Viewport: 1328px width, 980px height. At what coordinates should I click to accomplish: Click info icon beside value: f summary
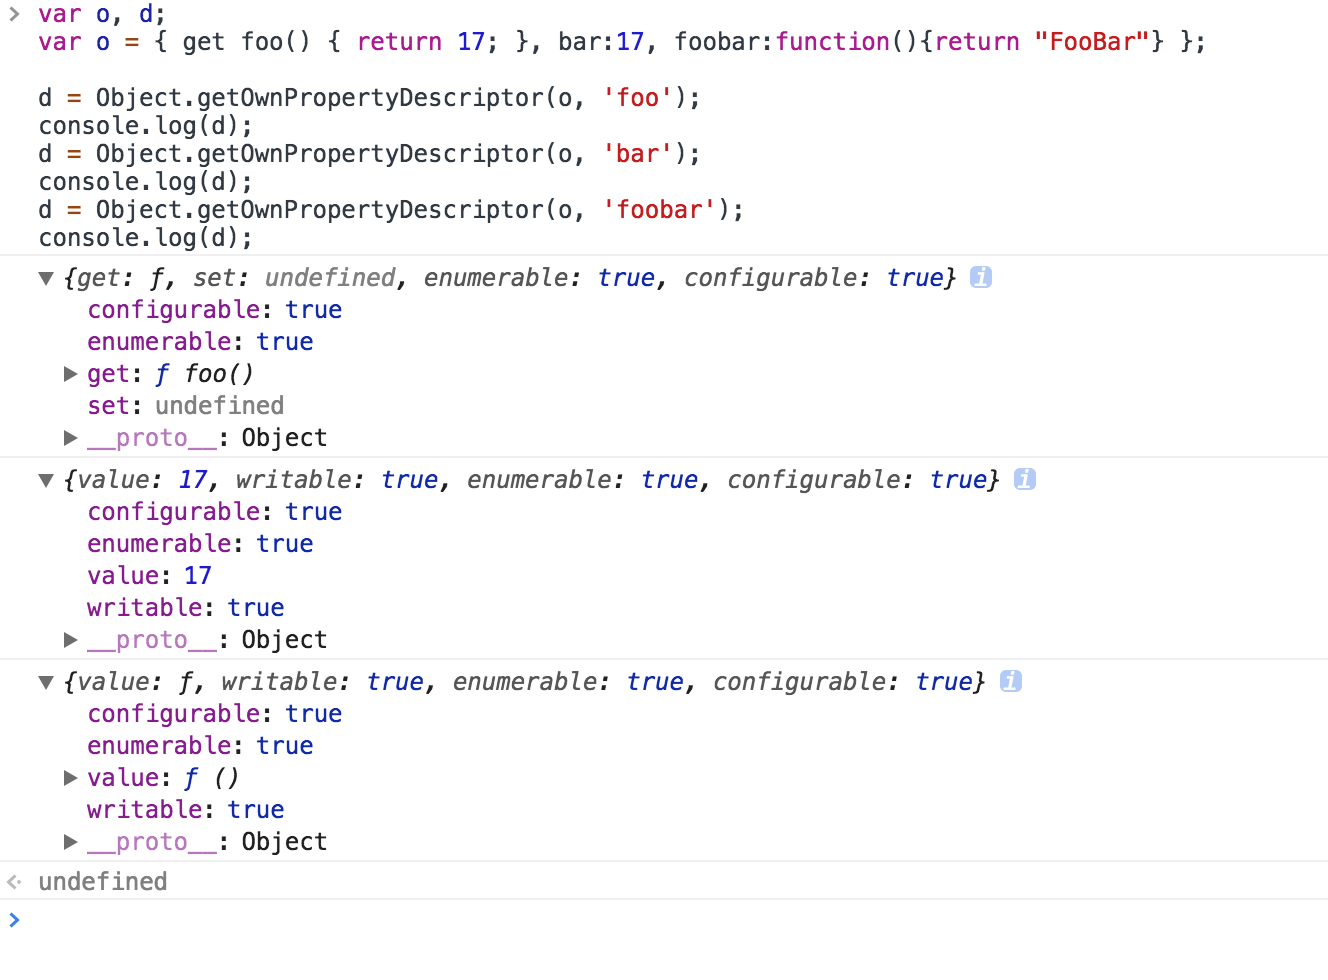1011,682
